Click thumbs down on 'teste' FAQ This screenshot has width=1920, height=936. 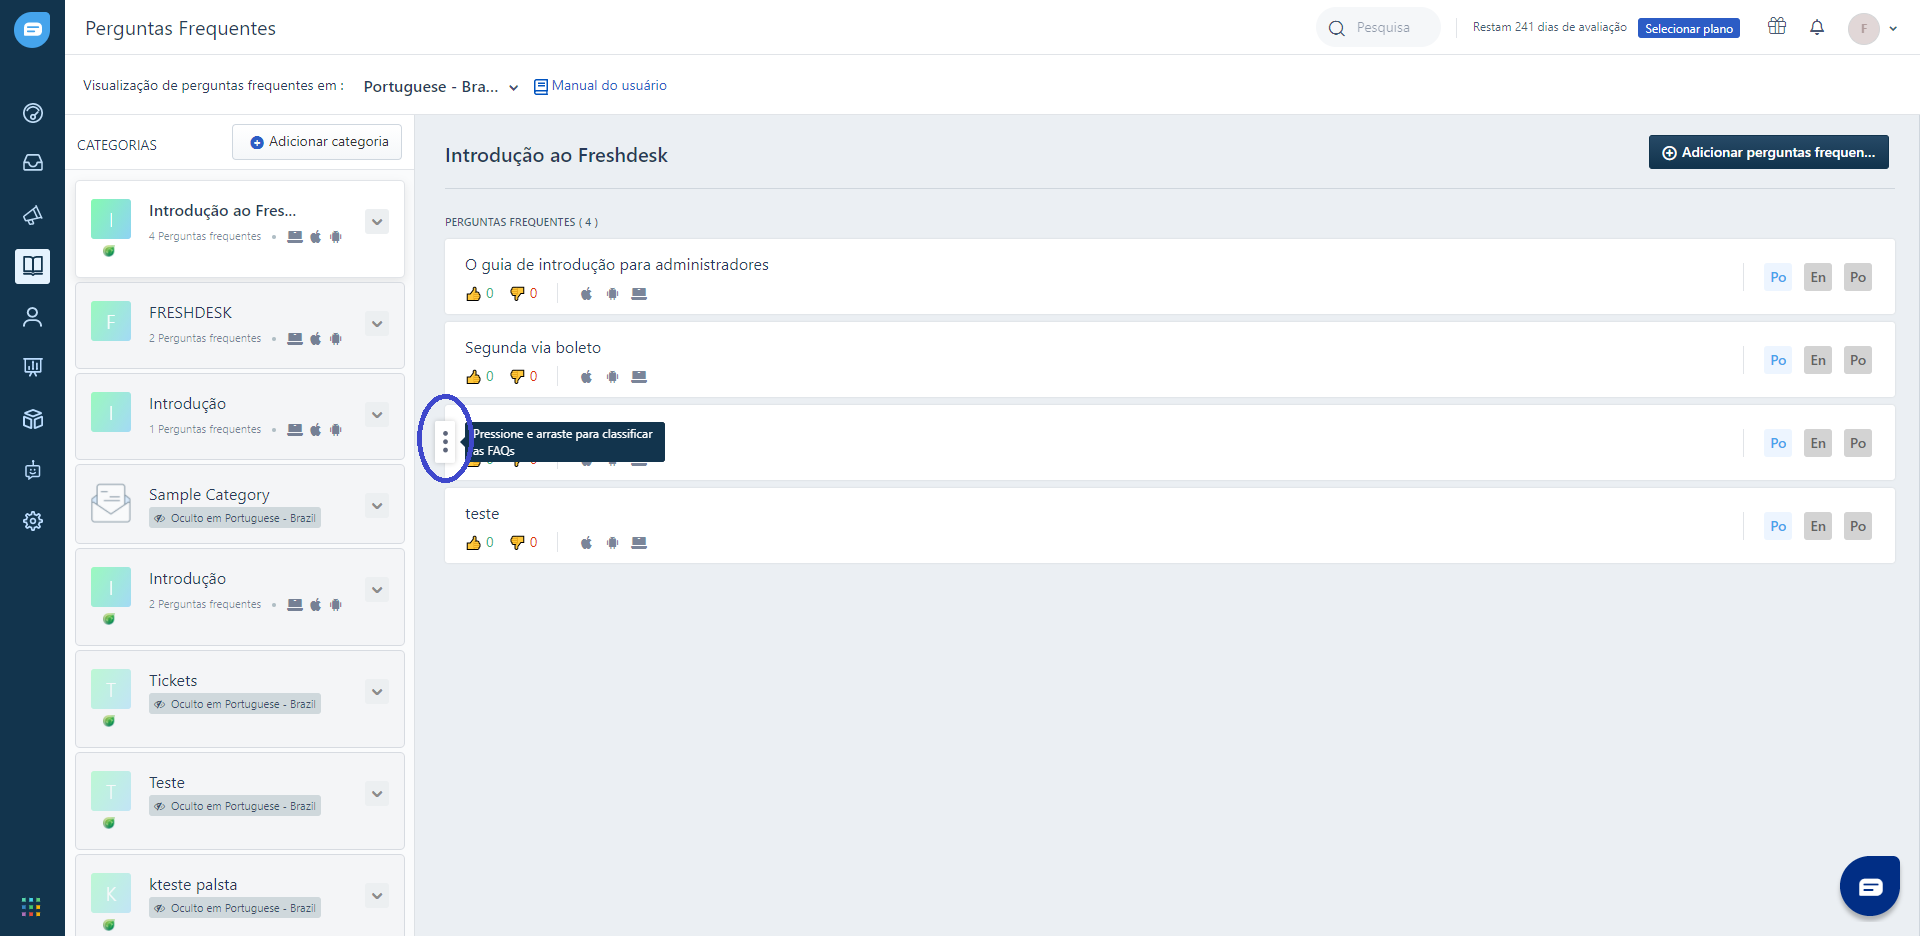tap(517, 542)
